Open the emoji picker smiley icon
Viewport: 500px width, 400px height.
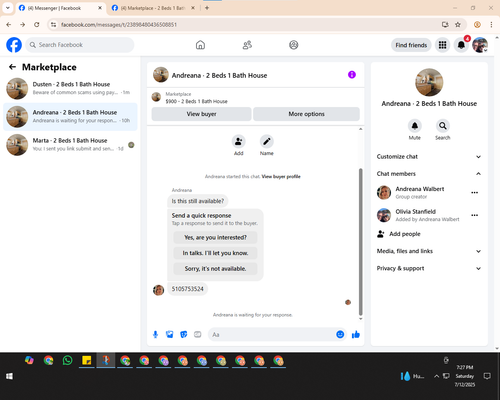point(340,334)
